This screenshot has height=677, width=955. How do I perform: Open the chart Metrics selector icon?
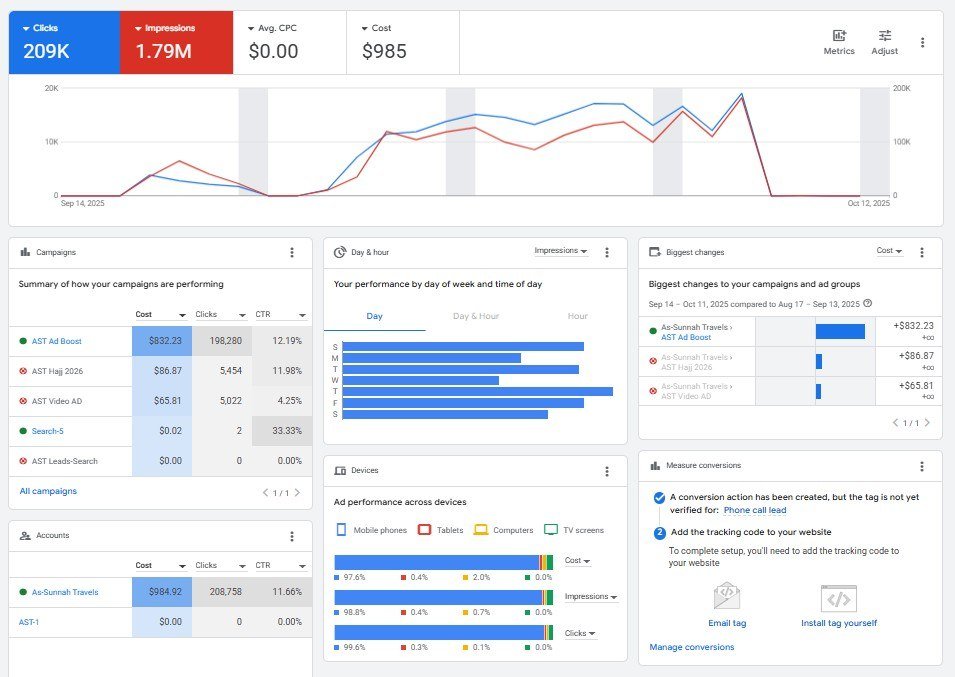coord(838,37)
